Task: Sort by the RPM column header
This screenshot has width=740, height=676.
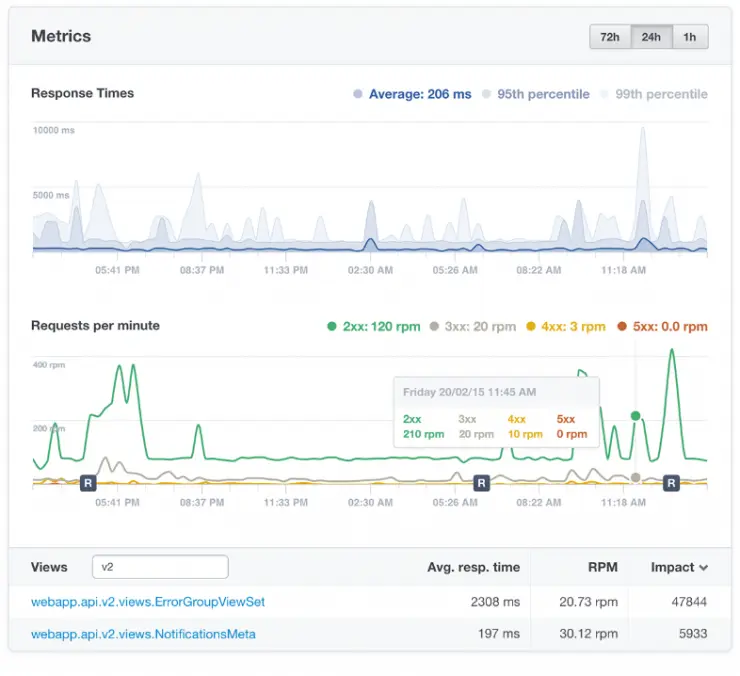Action: click(602, 567)
